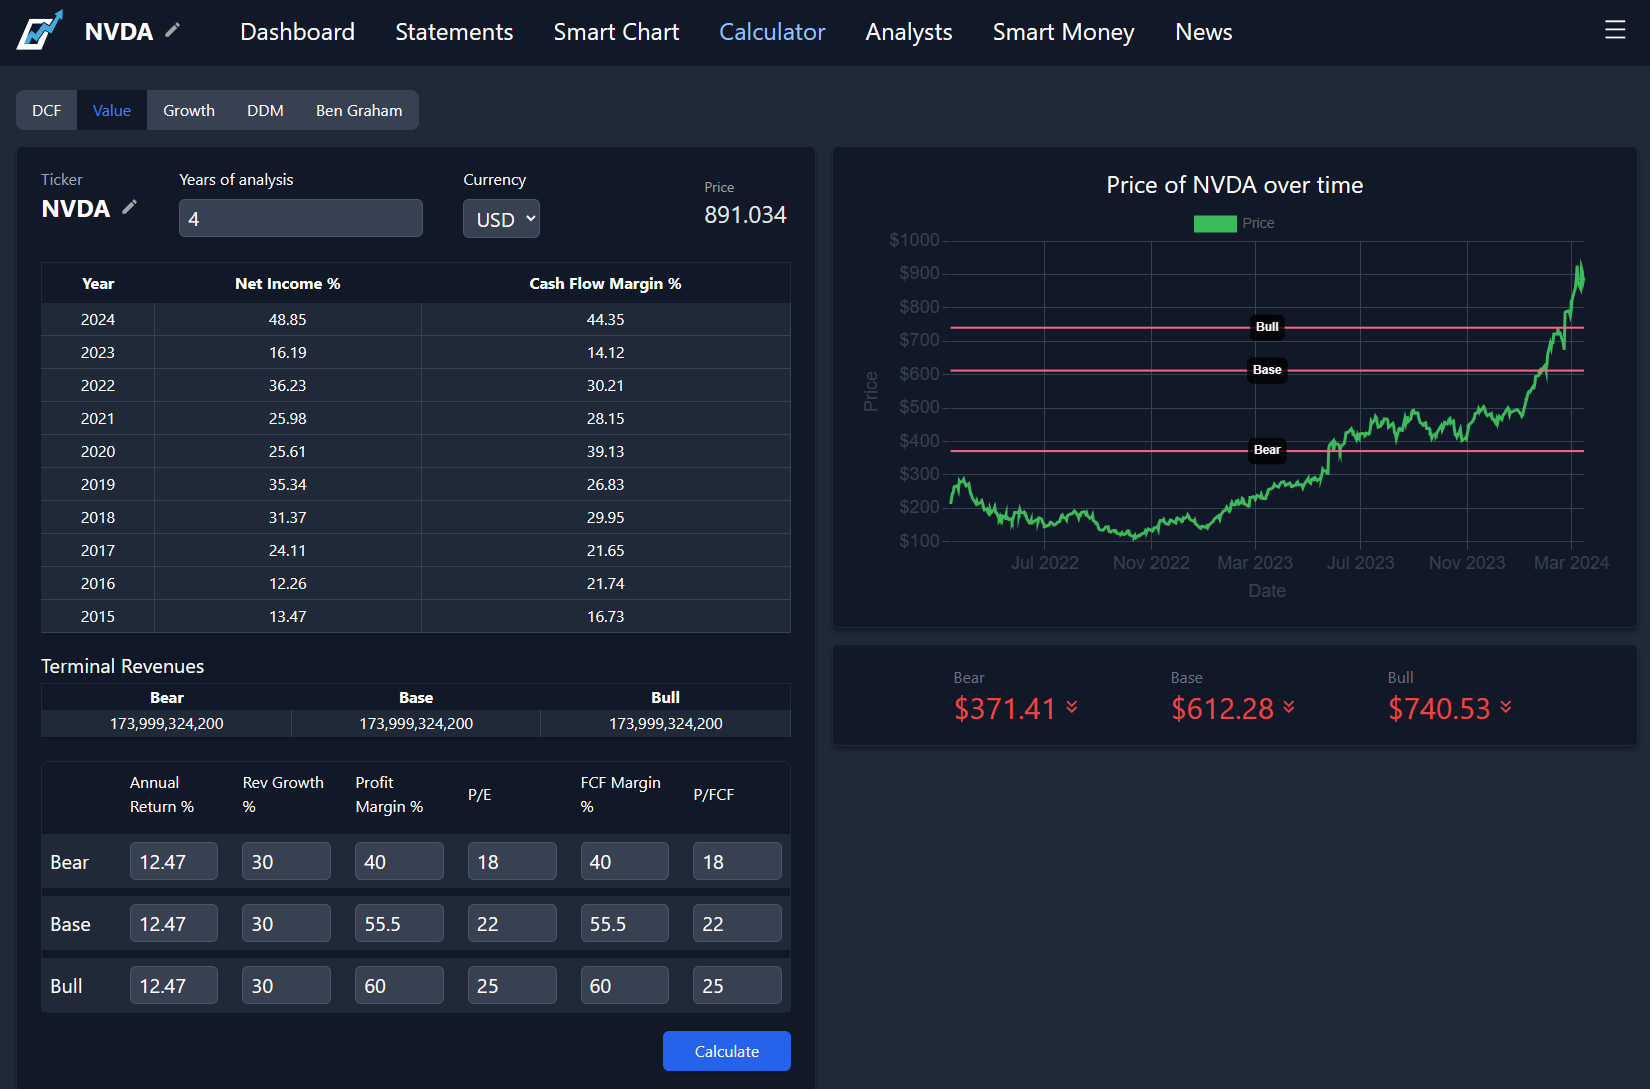
Task: Switch to the DCF tab
Action: click(x=47, y=111)
